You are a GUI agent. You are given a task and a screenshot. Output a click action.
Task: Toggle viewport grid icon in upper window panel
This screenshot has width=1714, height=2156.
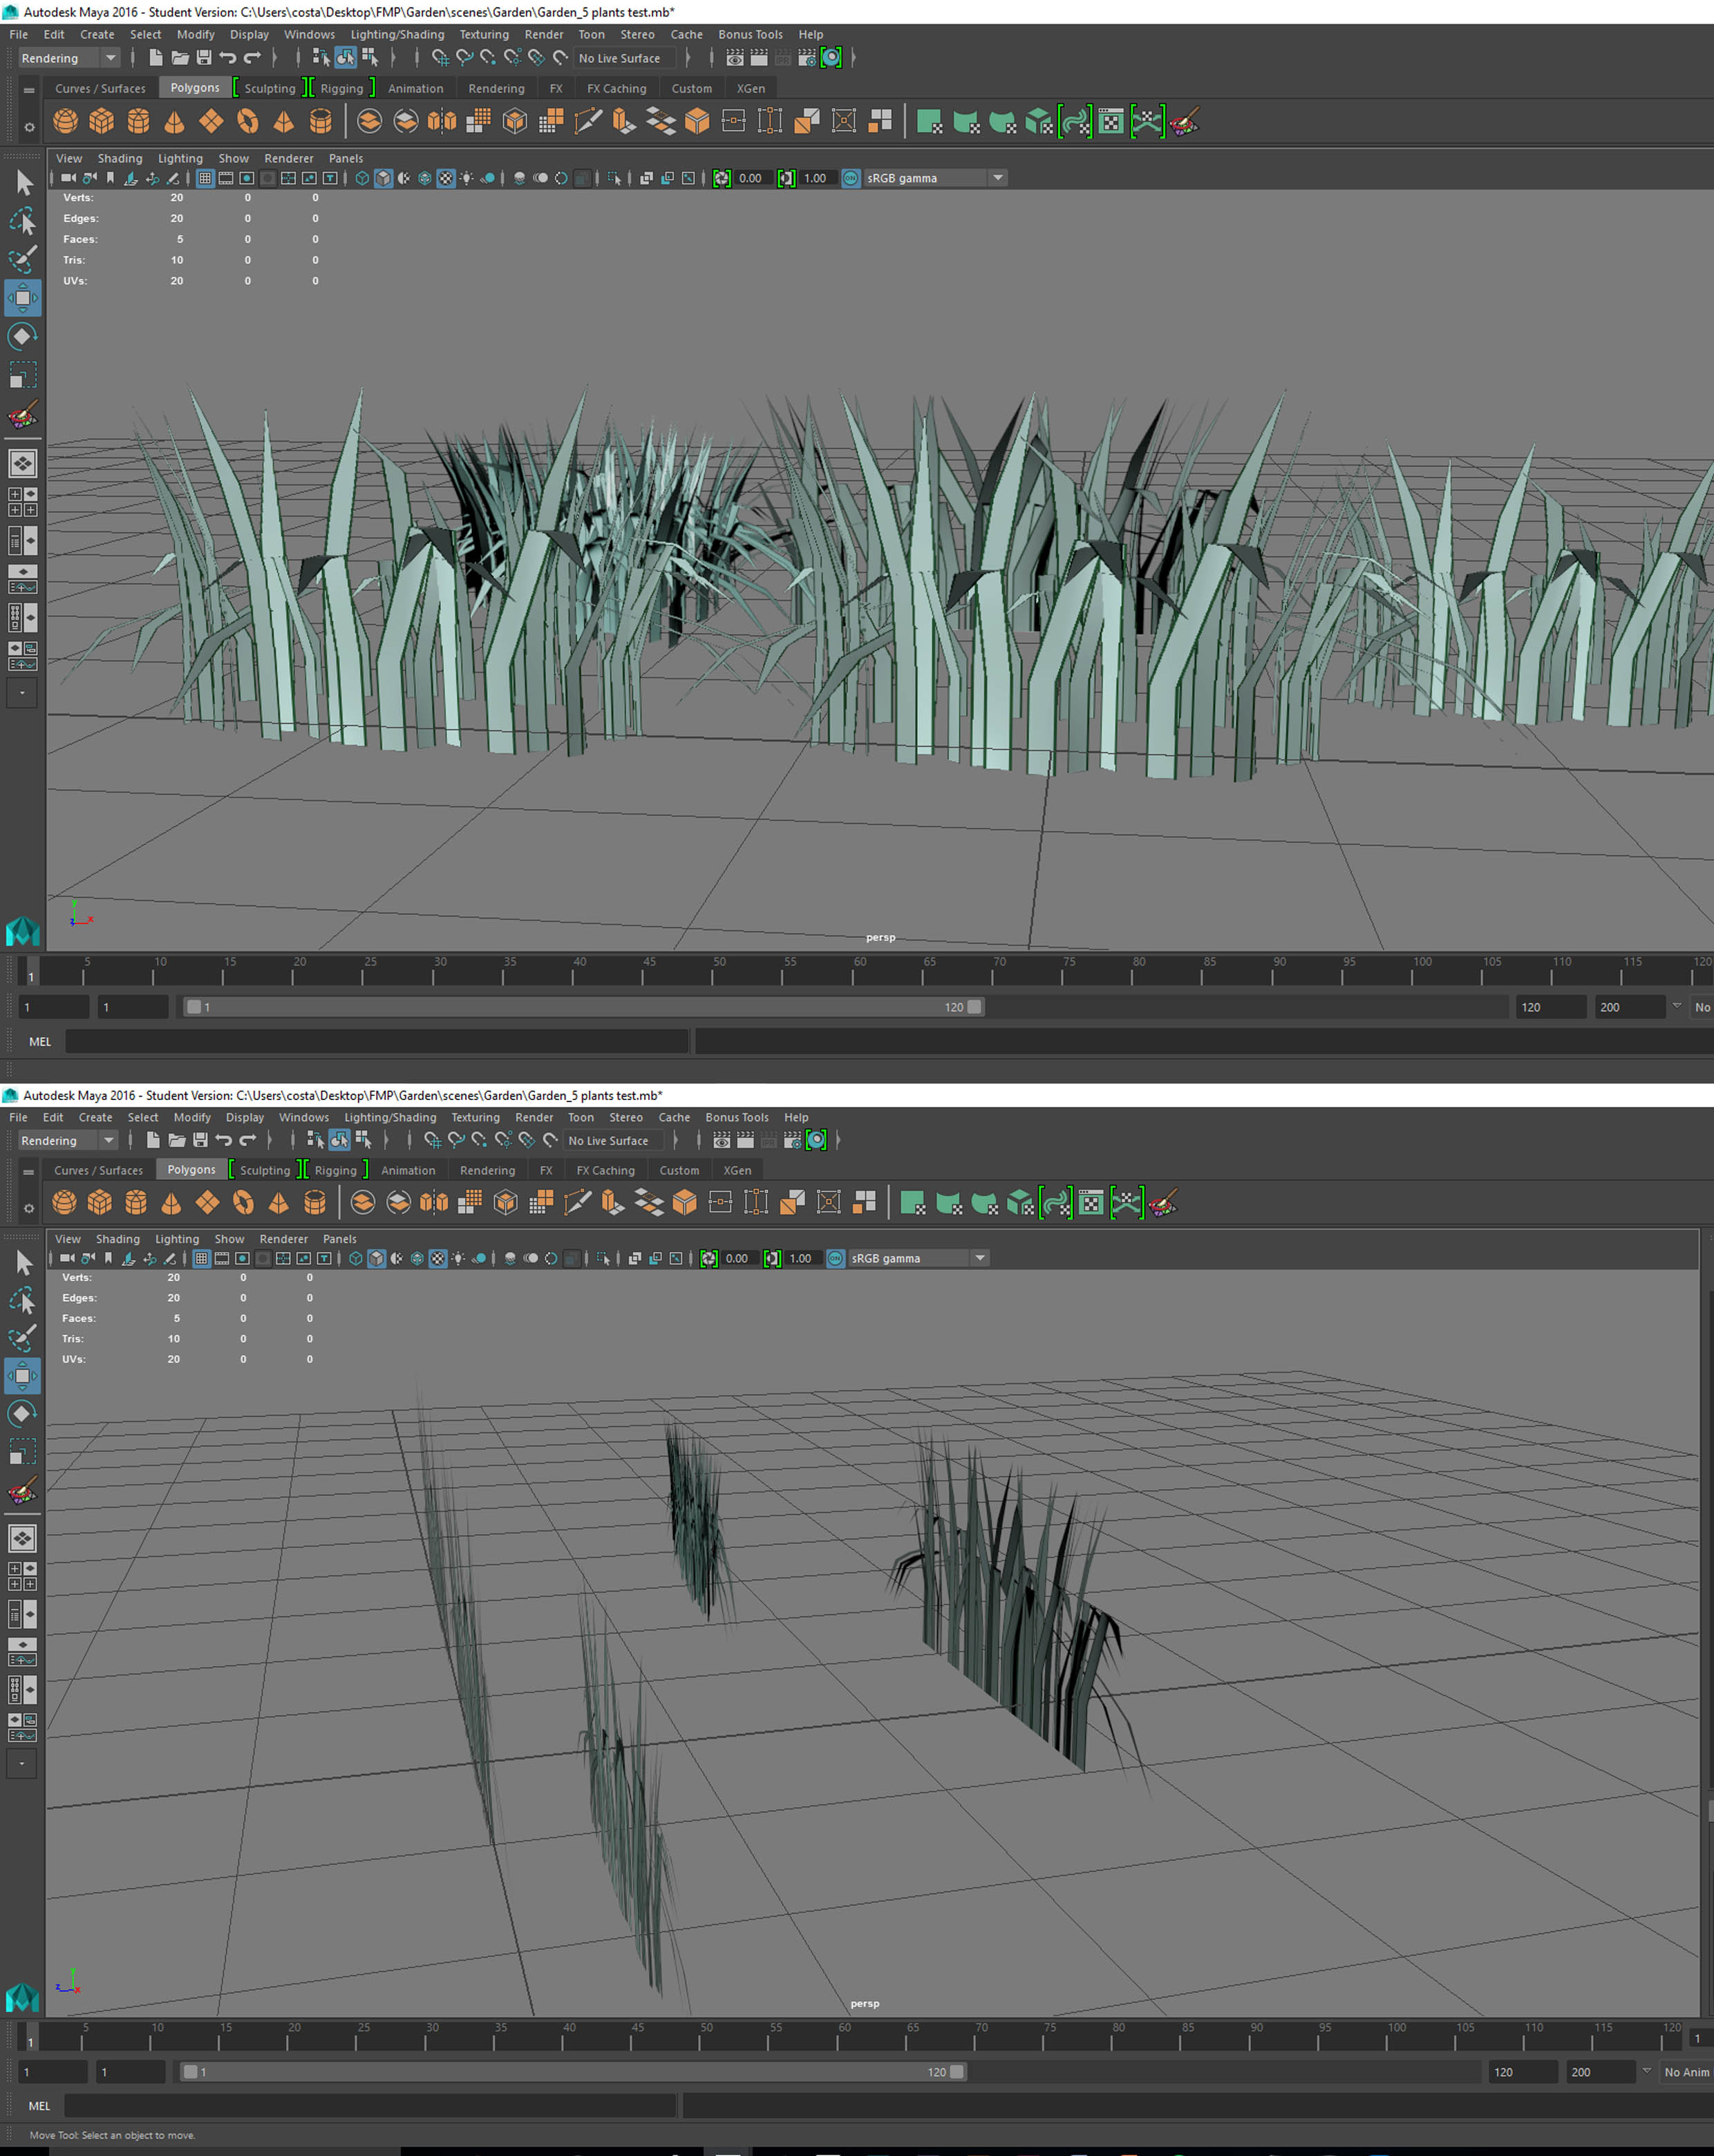205,178
